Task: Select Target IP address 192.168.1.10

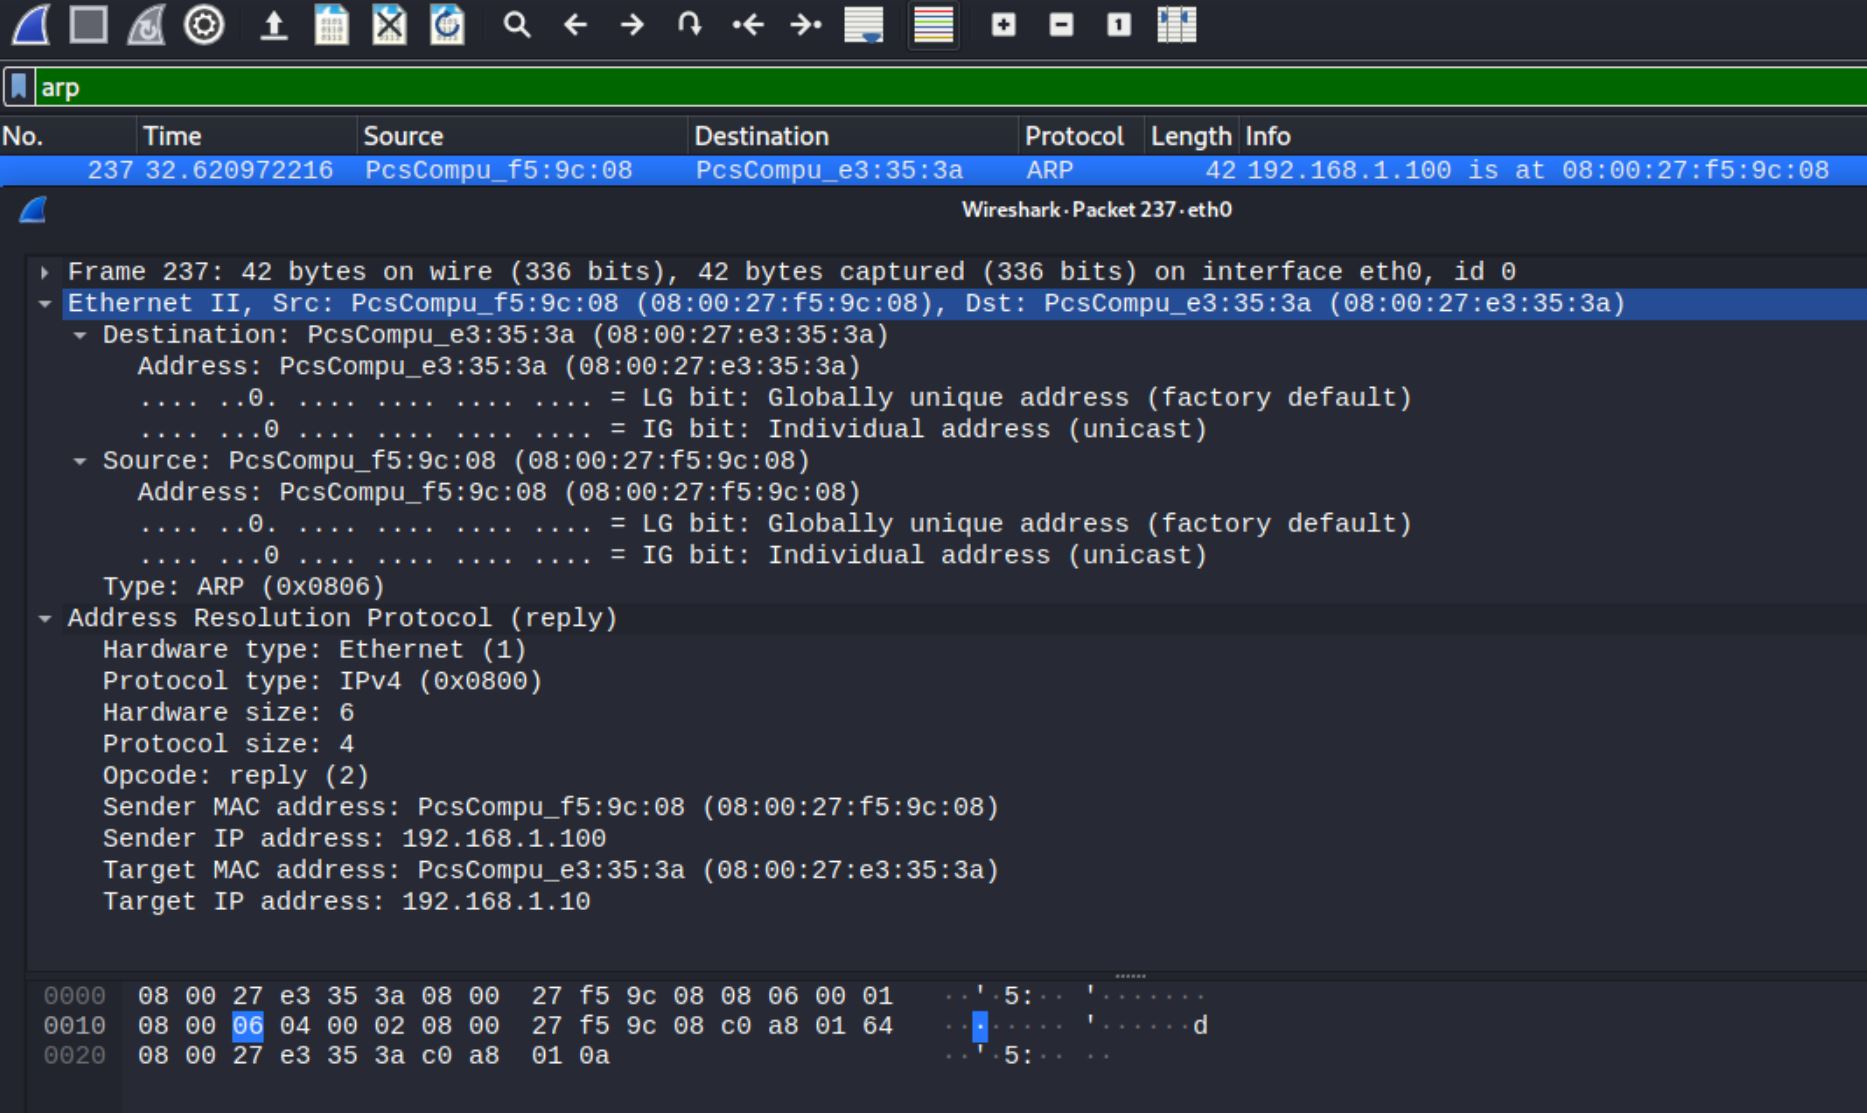Action: coord(346,902)
